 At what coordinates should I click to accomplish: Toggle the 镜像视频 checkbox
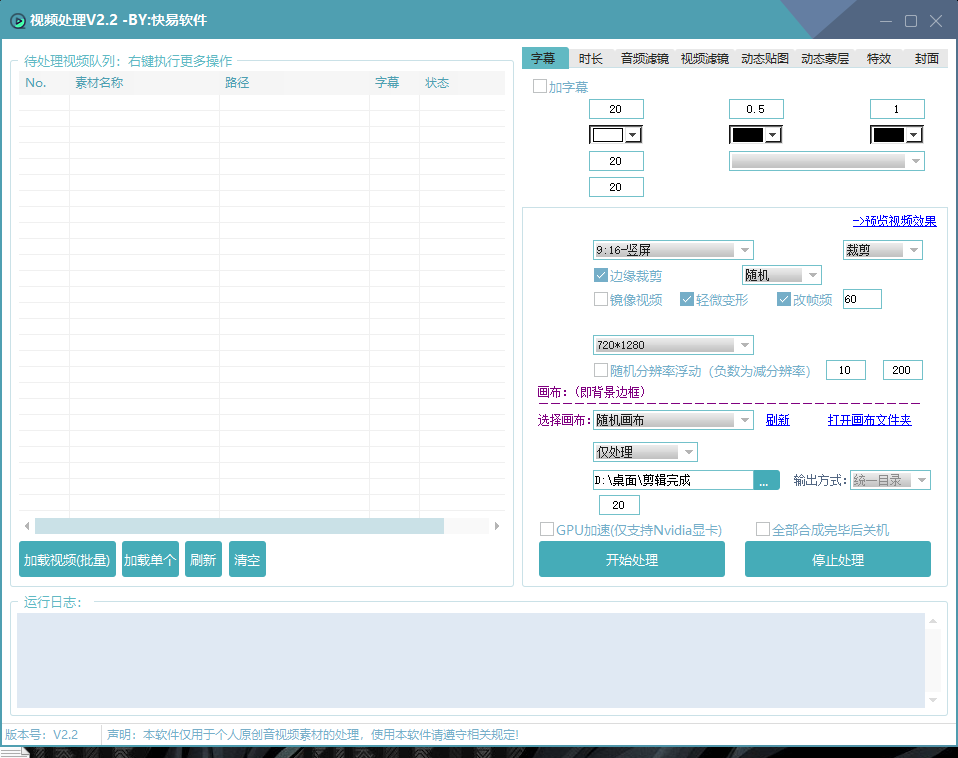click(601, 300)
